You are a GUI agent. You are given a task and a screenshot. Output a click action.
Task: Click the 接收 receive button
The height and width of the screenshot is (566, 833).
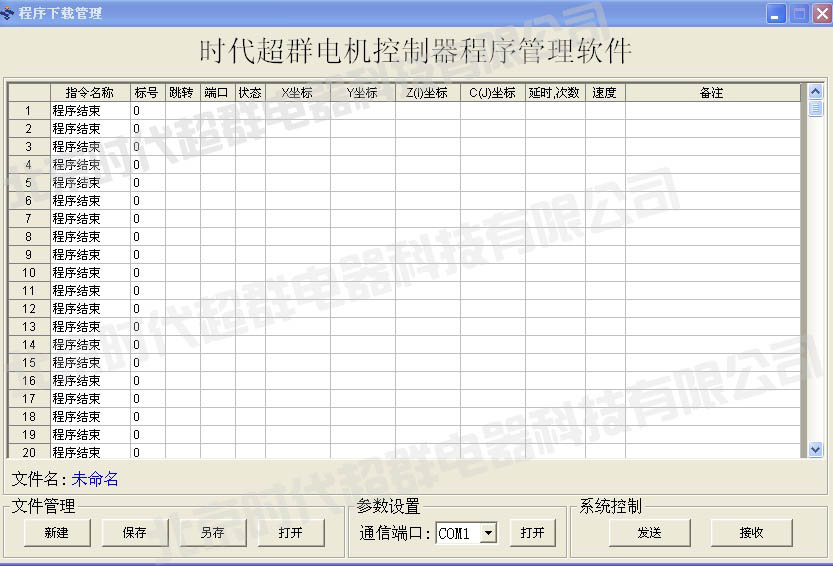pos(751,533)
